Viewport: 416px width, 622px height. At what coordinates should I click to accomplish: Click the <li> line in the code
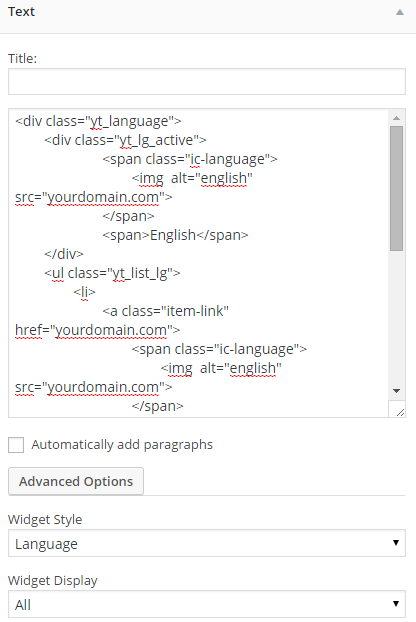[x=84, y=292]
